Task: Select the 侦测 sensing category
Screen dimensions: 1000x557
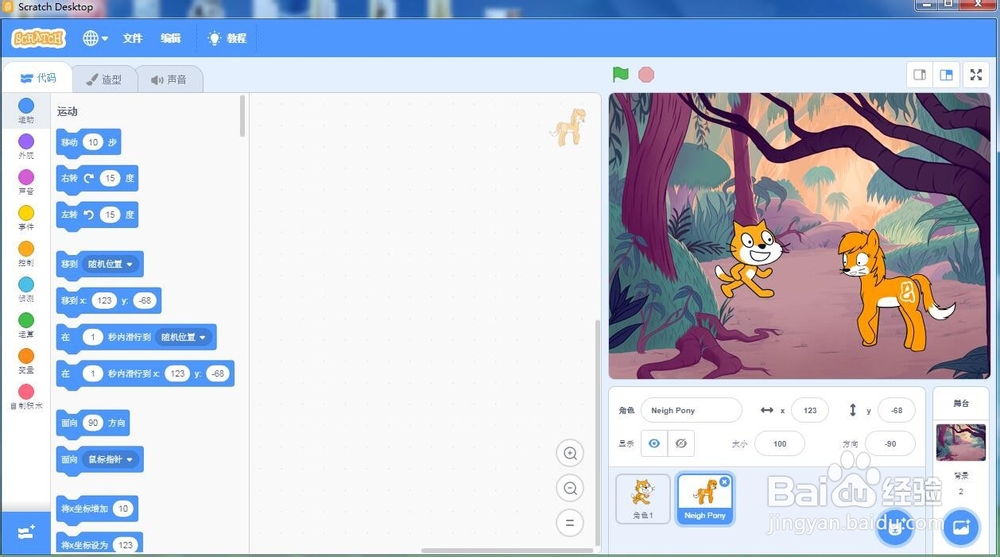Action: 26,289
